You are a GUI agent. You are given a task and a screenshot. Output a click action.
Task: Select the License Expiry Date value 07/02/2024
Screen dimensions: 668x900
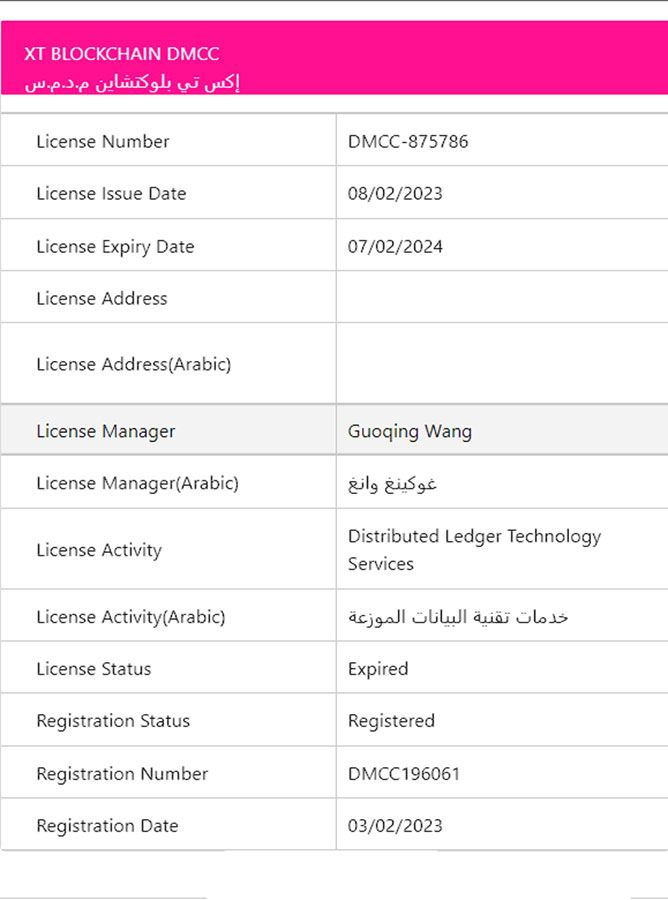click(395, 247)
